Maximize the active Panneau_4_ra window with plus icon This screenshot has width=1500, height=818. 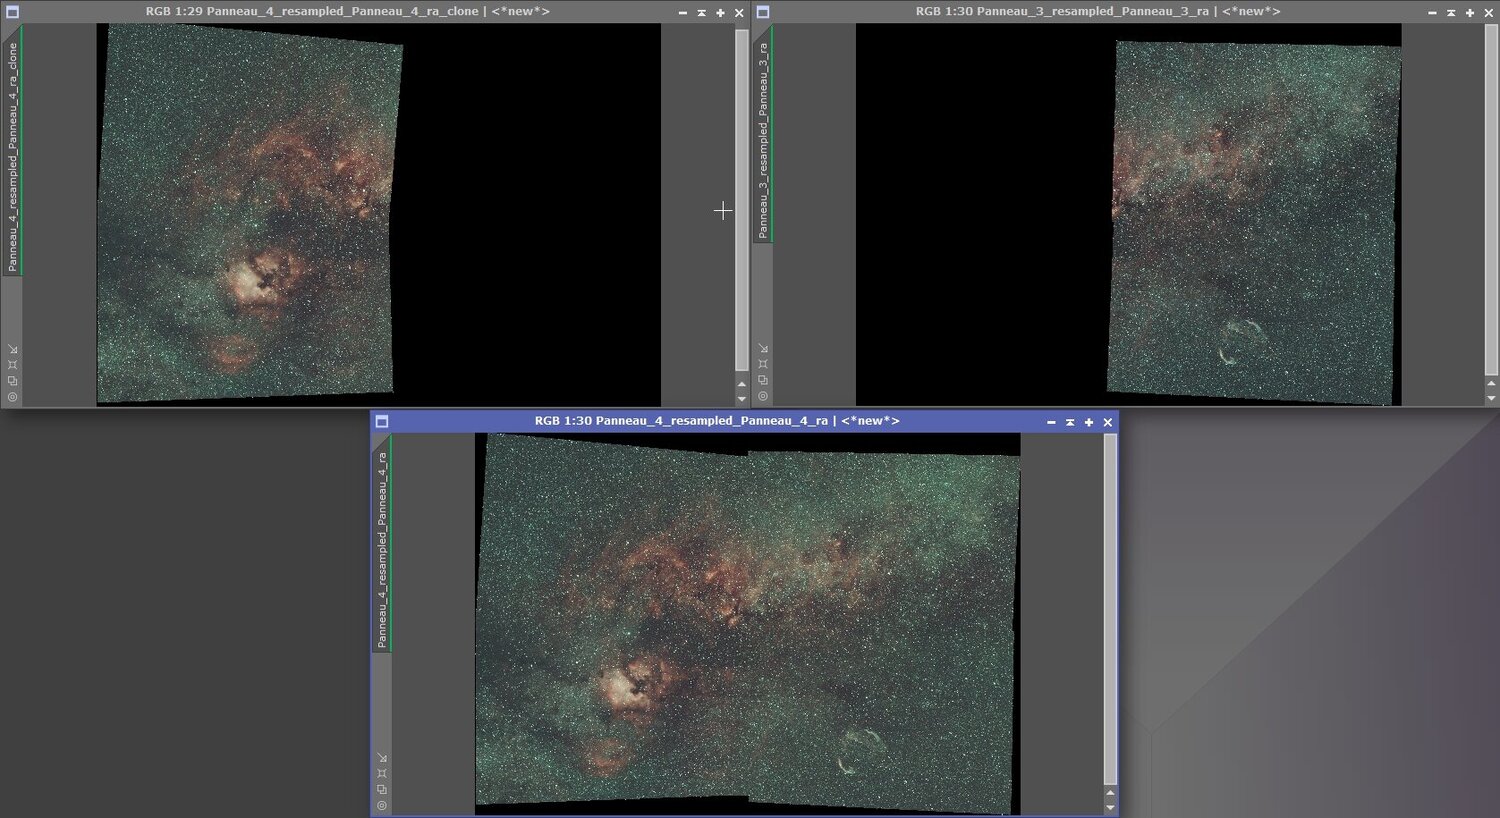pyautogui.click(x=1089, y=423)
